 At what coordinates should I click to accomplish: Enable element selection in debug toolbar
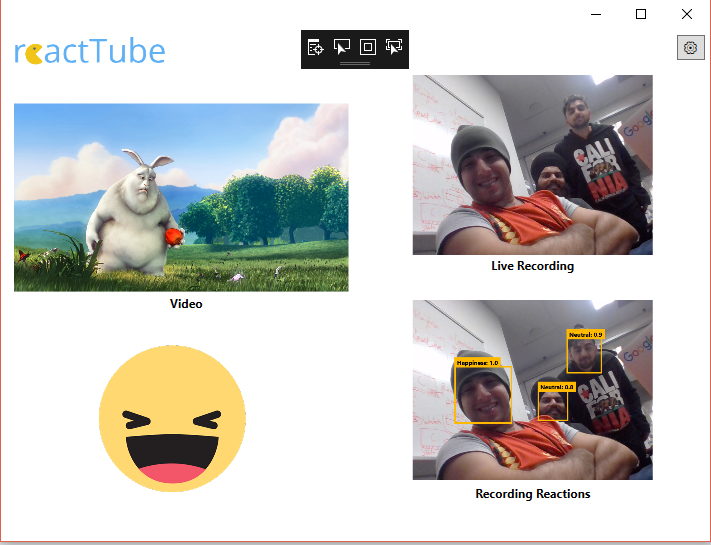pos(341,47)
